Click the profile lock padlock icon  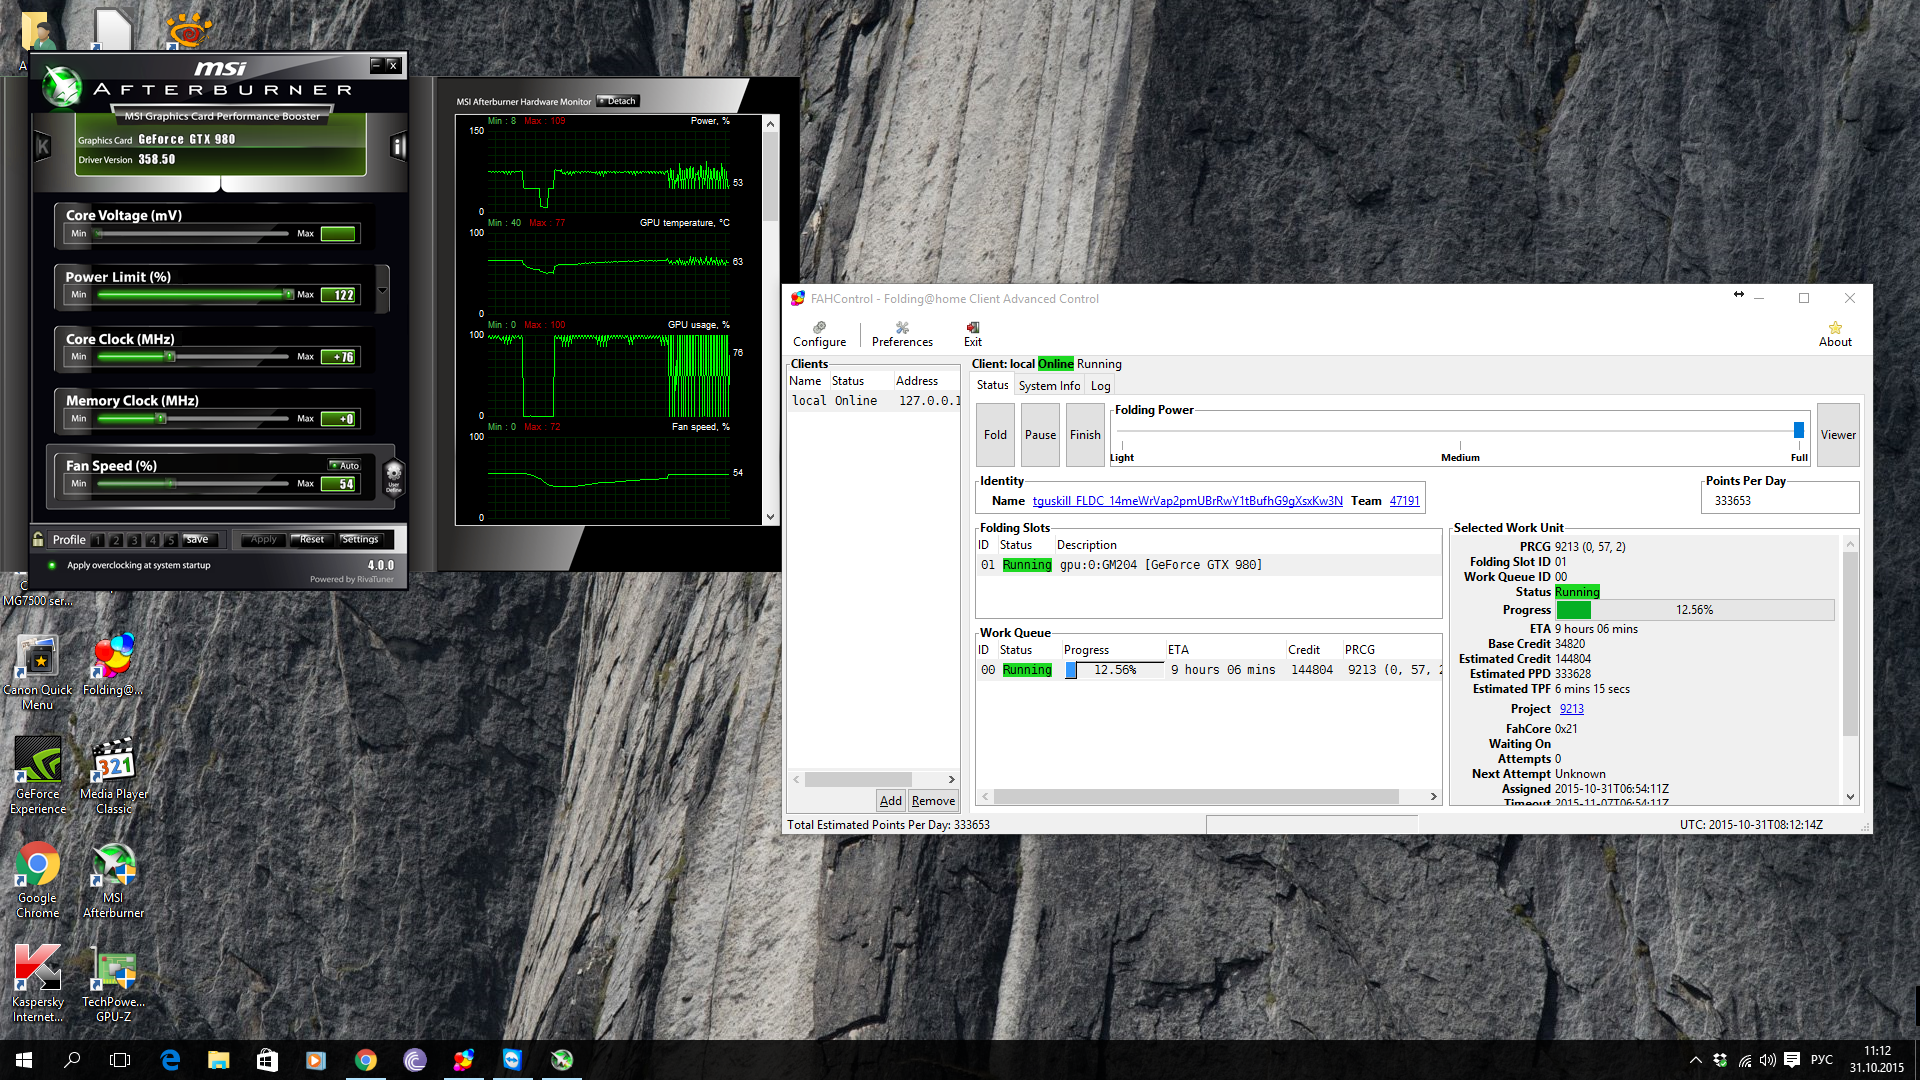(38, 539)
